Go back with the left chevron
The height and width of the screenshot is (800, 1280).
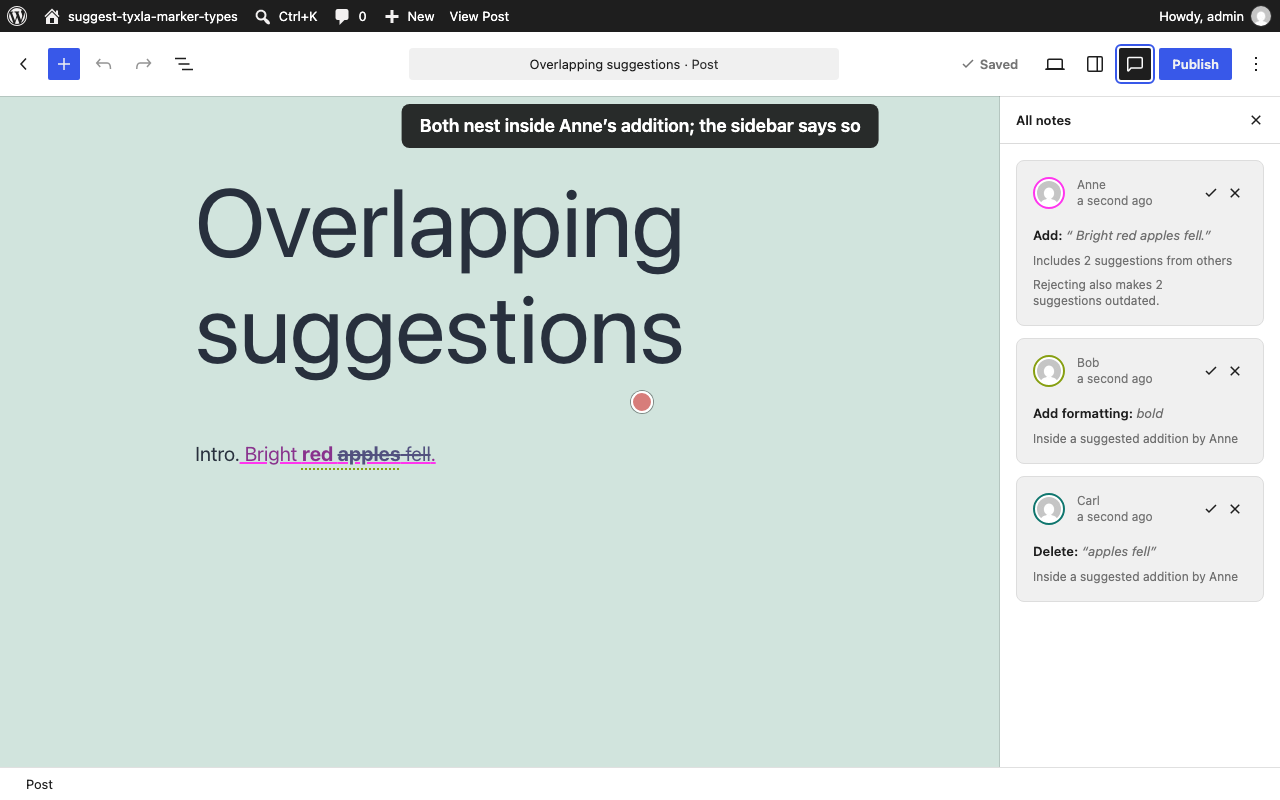(x=24, y=64)
